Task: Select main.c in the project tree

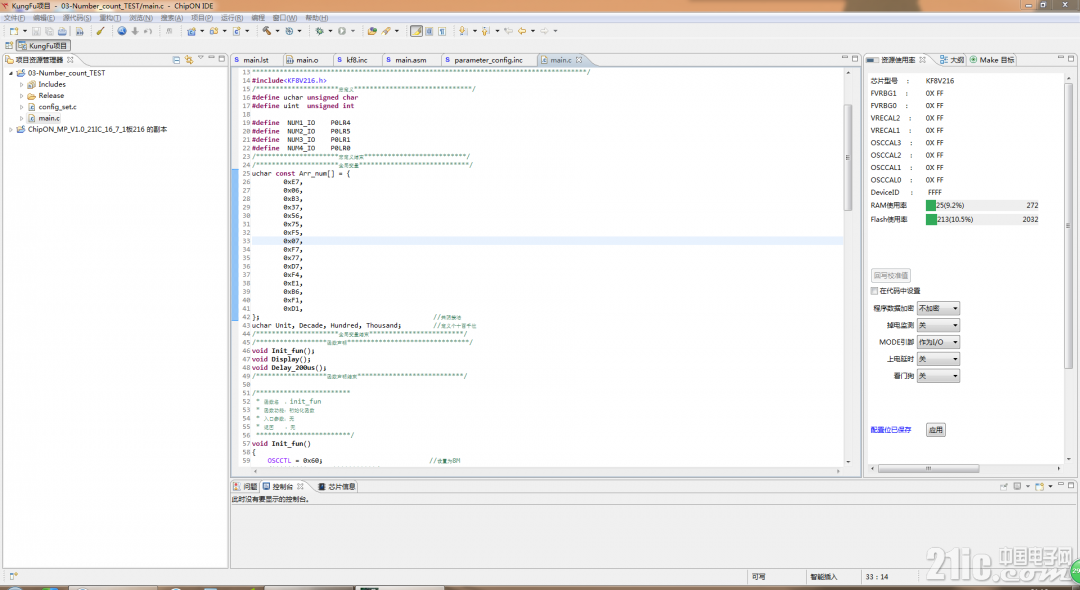Action: (48, 118)
